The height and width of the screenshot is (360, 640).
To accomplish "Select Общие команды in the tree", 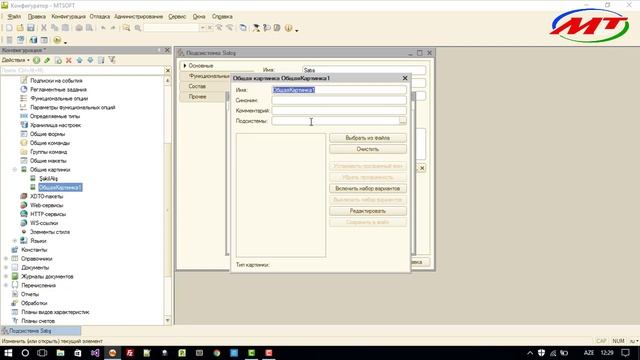I will pos(50,143).
